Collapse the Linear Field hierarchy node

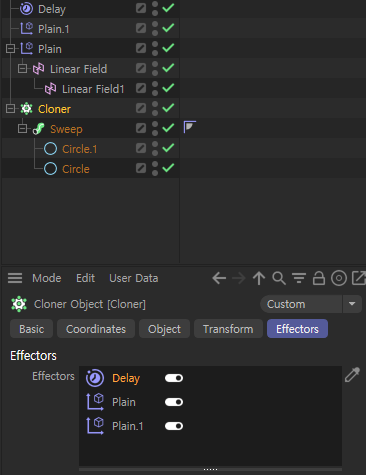pos(22,69)
